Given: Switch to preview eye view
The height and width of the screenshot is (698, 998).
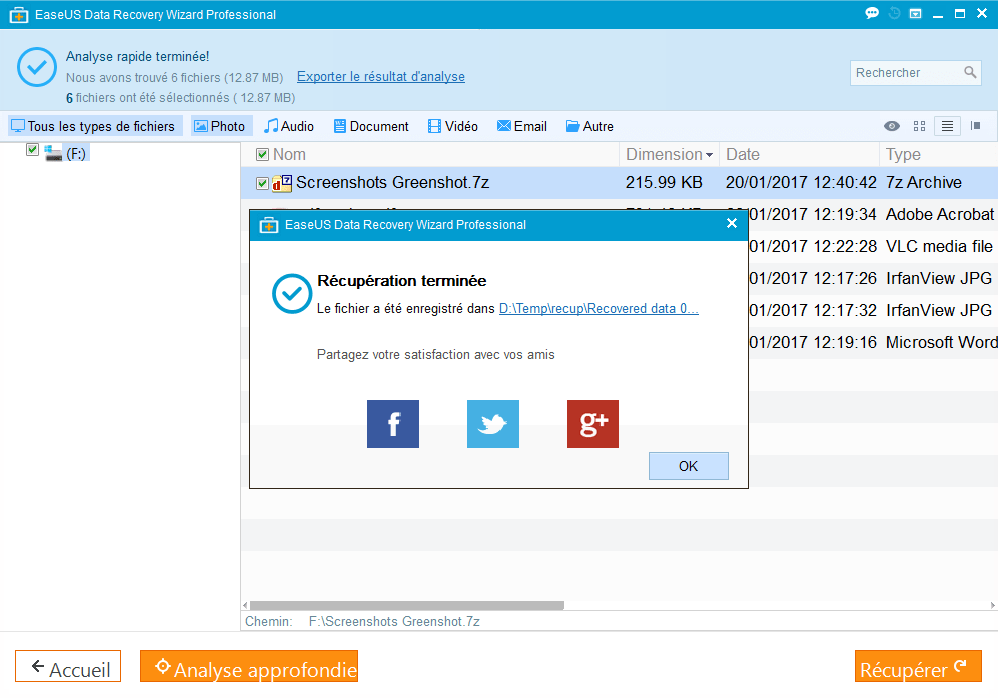Looking at the screenshot, I should coord(892,126).
